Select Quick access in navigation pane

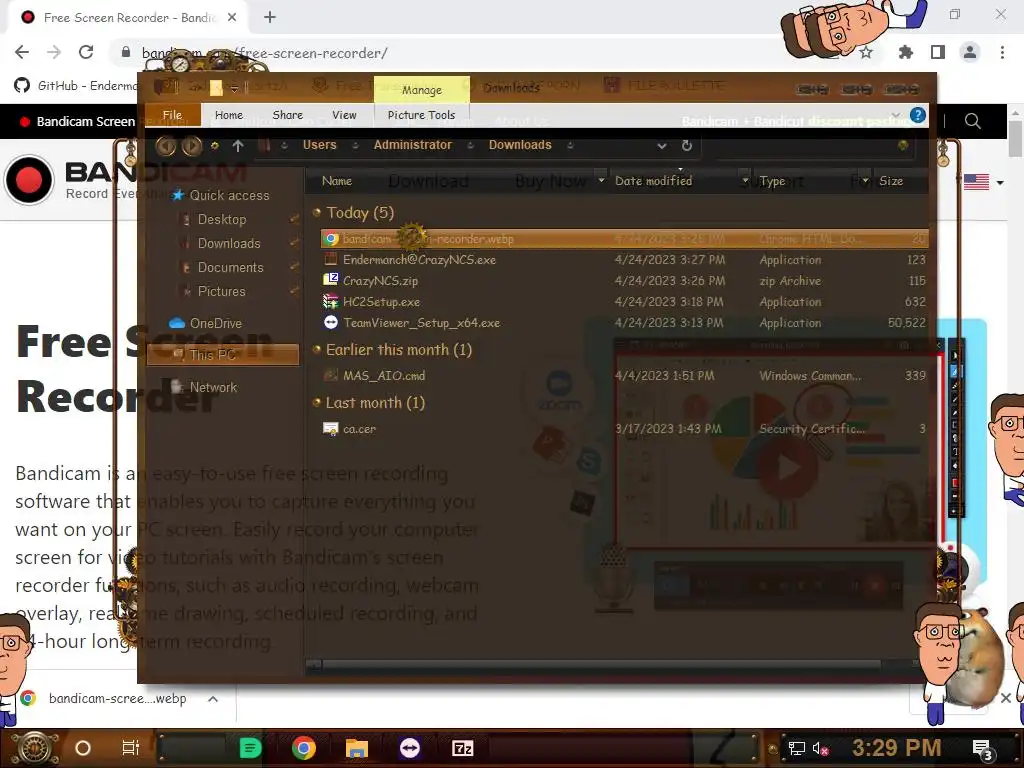229,195
